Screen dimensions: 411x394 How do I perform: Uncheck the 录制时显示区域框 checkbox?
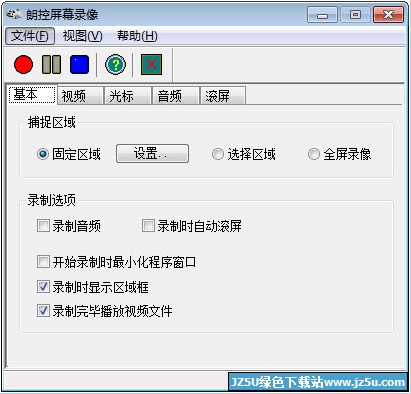click(43, 287)
